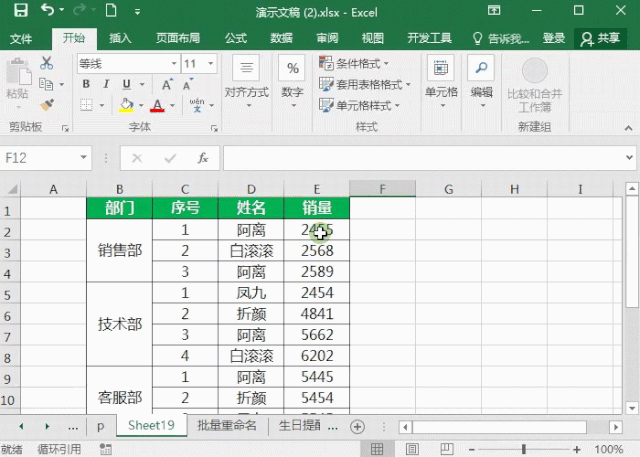Click the 告诉我 Tell me search

coord(501,39)
